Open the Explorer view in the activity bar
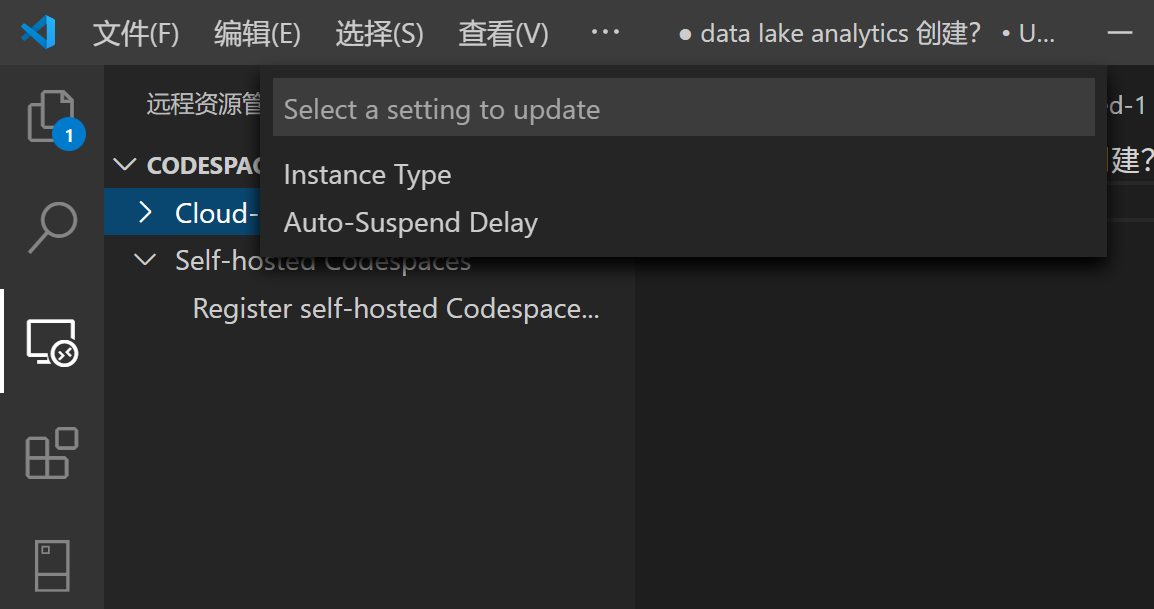Image resolution: width=1154 pixels, height=609 pixels. click(x=51, y=113)
